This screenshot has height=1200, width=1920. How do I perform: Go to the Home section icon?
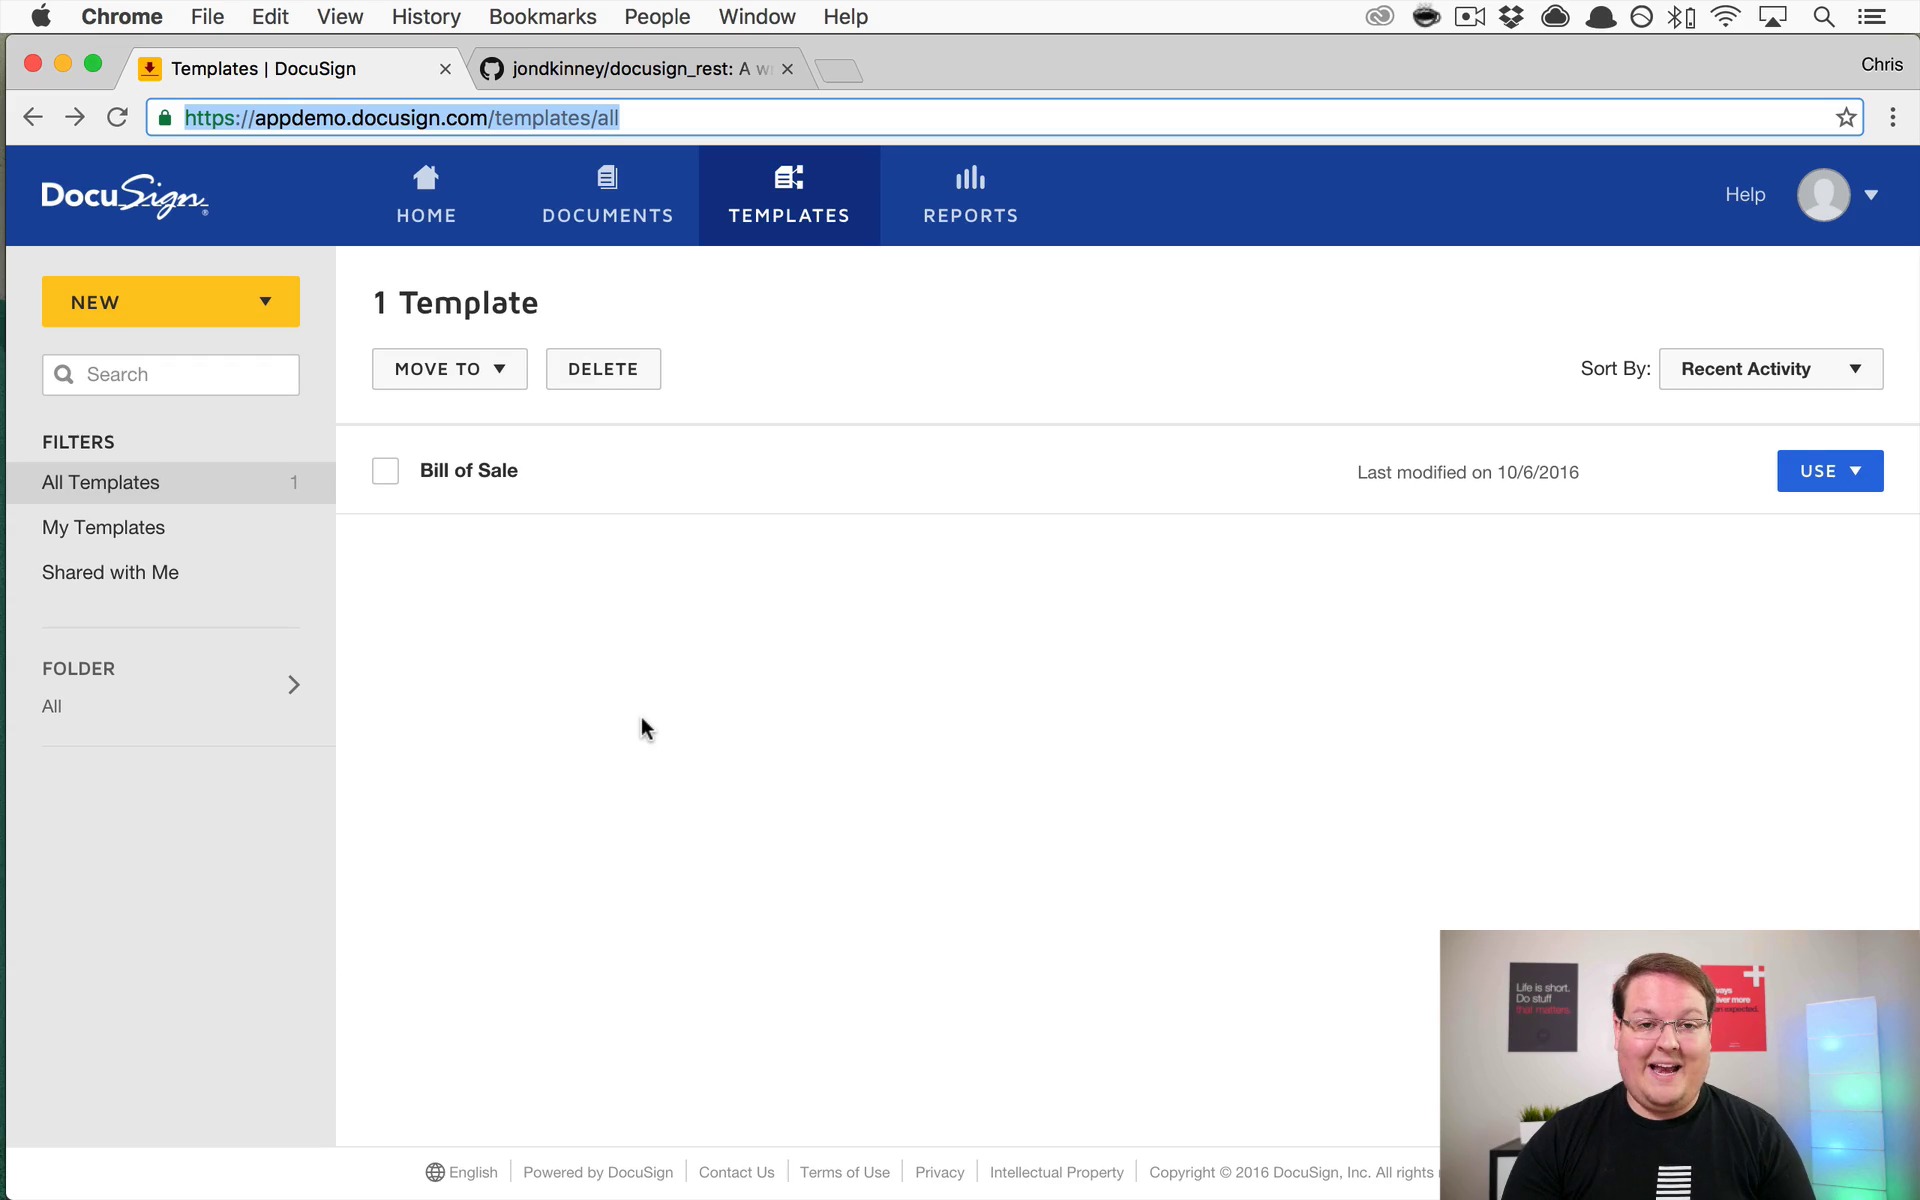point(426,178)
